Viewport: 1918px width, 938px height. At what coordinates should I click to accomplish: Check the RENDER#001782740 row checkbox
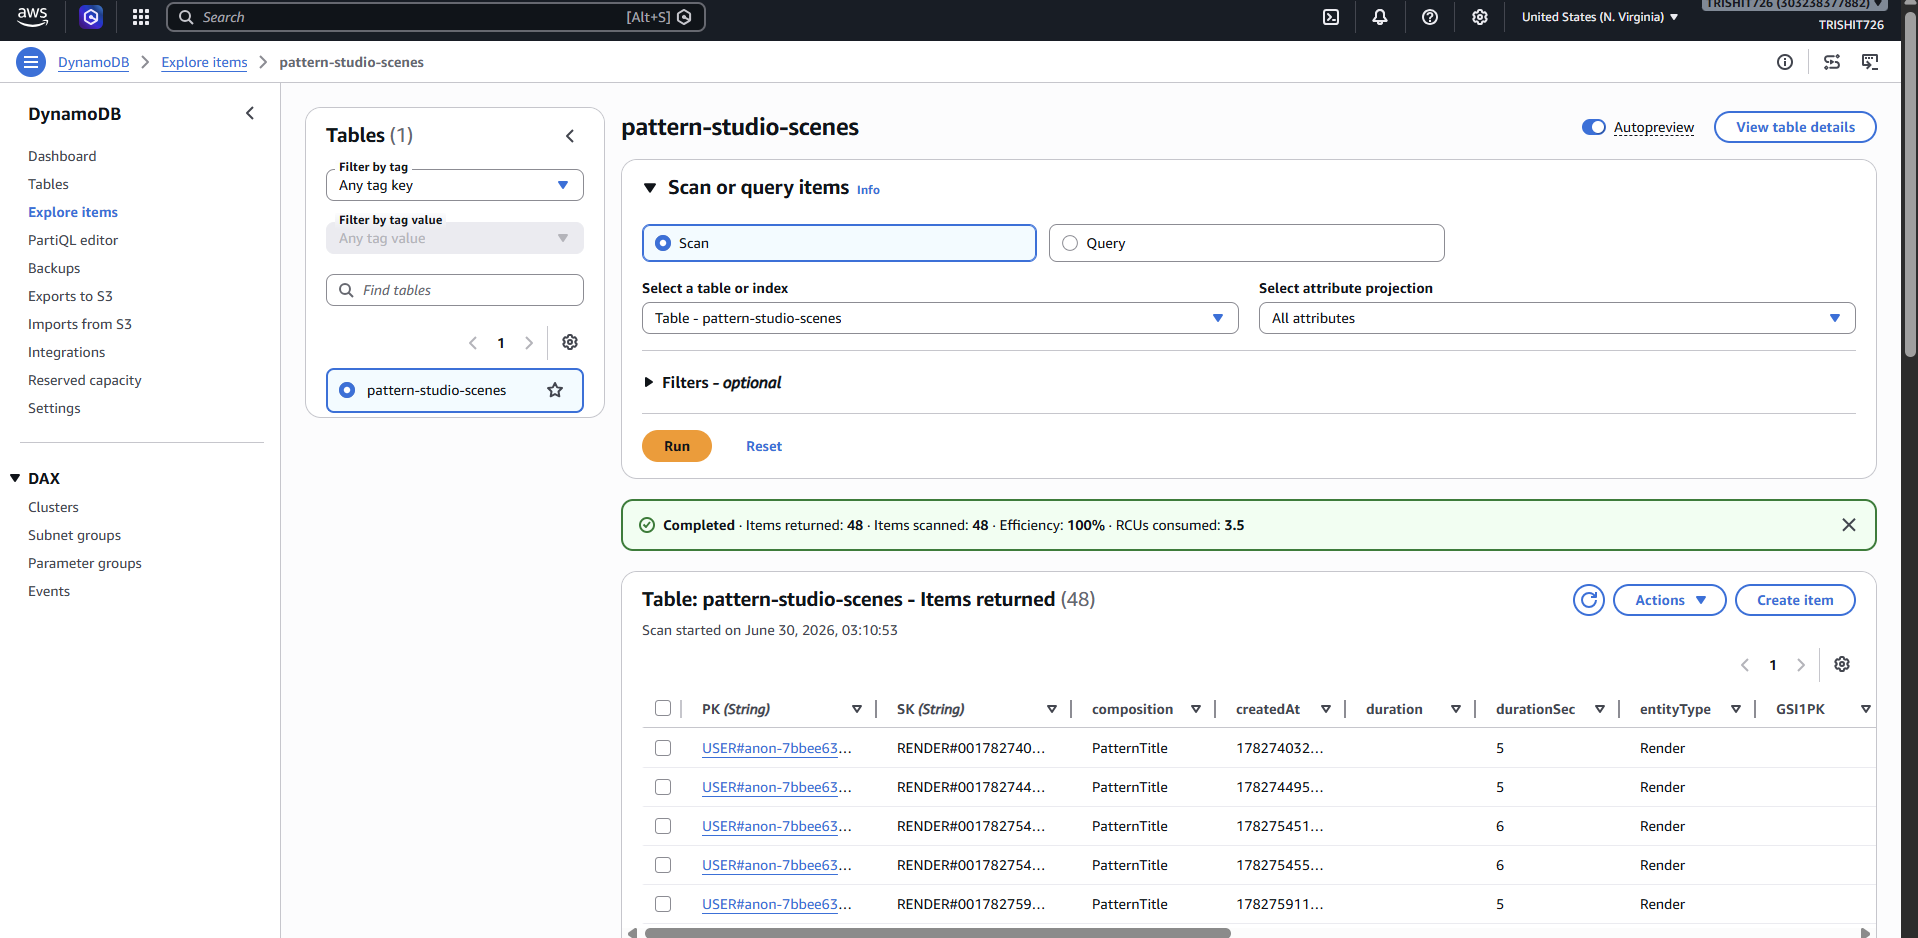(663, 748)
